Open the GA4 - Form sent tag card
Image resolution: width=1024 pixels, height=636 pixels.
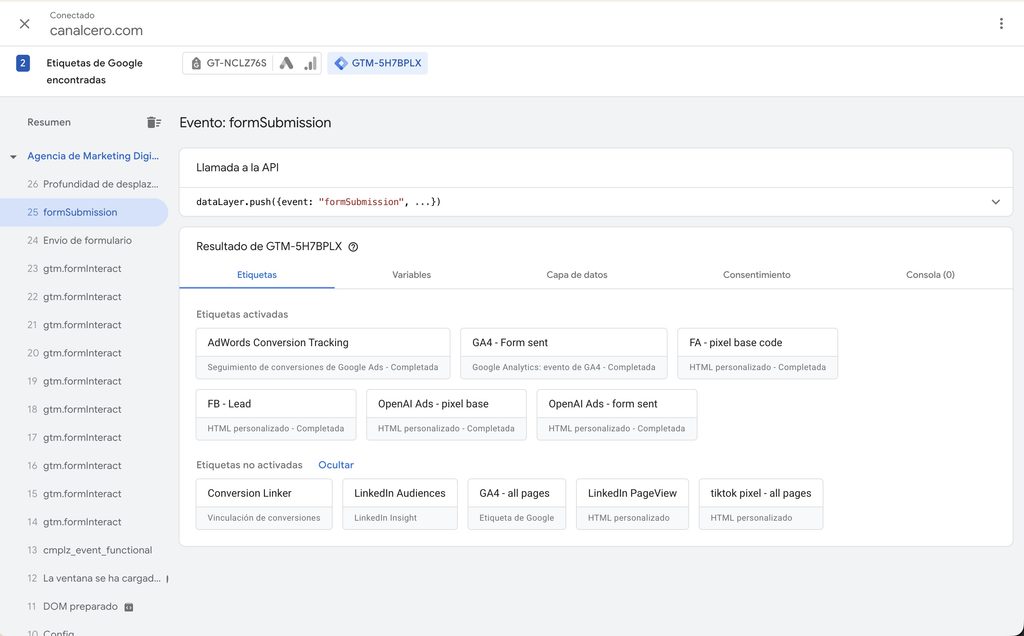[564, 353]
